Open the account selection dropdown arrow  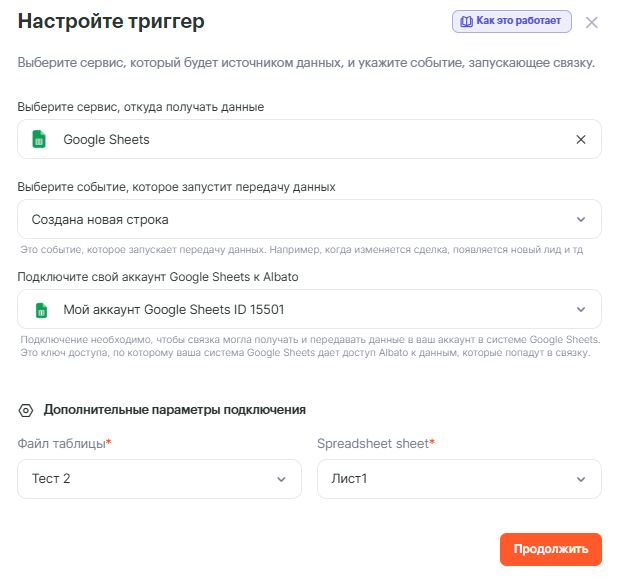tap(581, 310)
